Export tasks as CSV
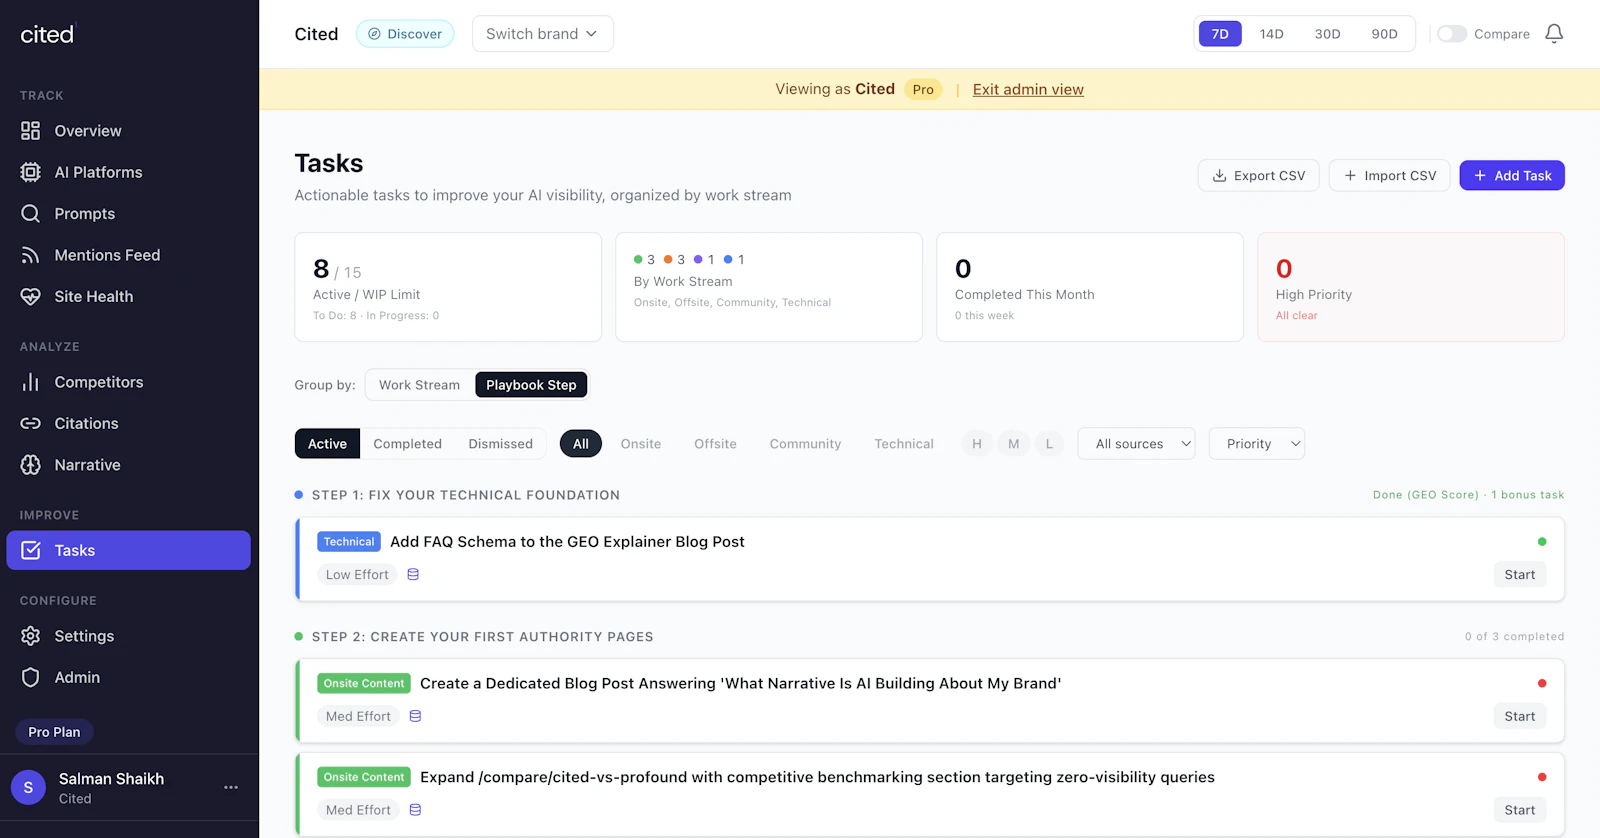1600x838 pixels. (1259, 176)
